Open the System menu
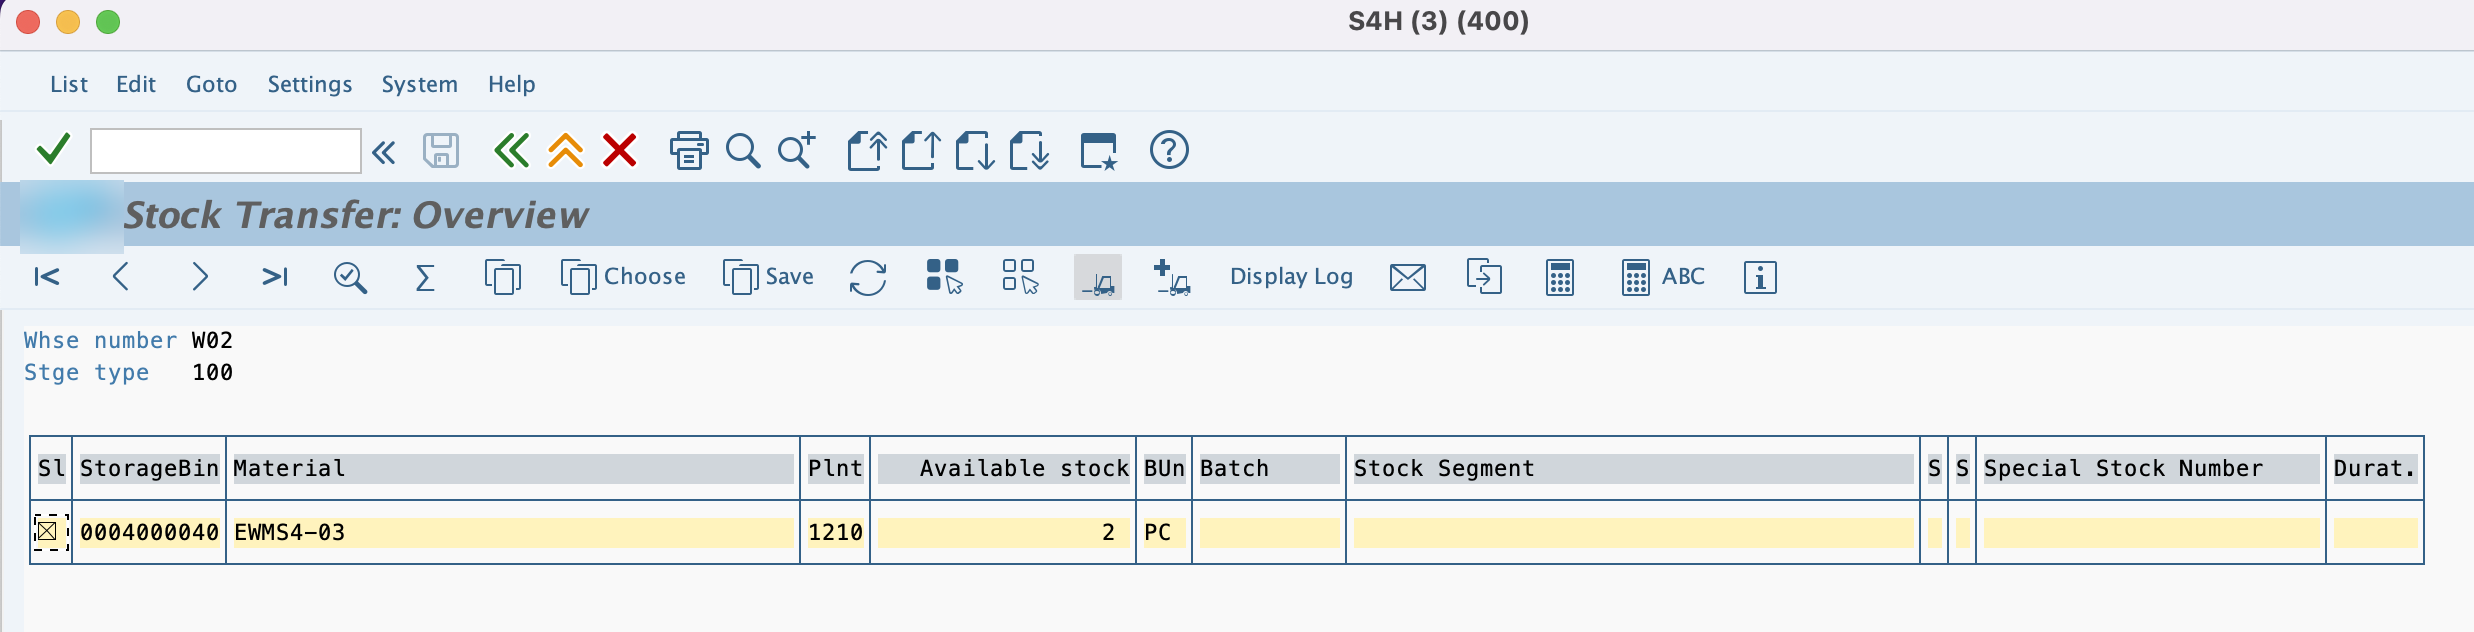This screenshot has height=632, width=2474. (419, 84)
